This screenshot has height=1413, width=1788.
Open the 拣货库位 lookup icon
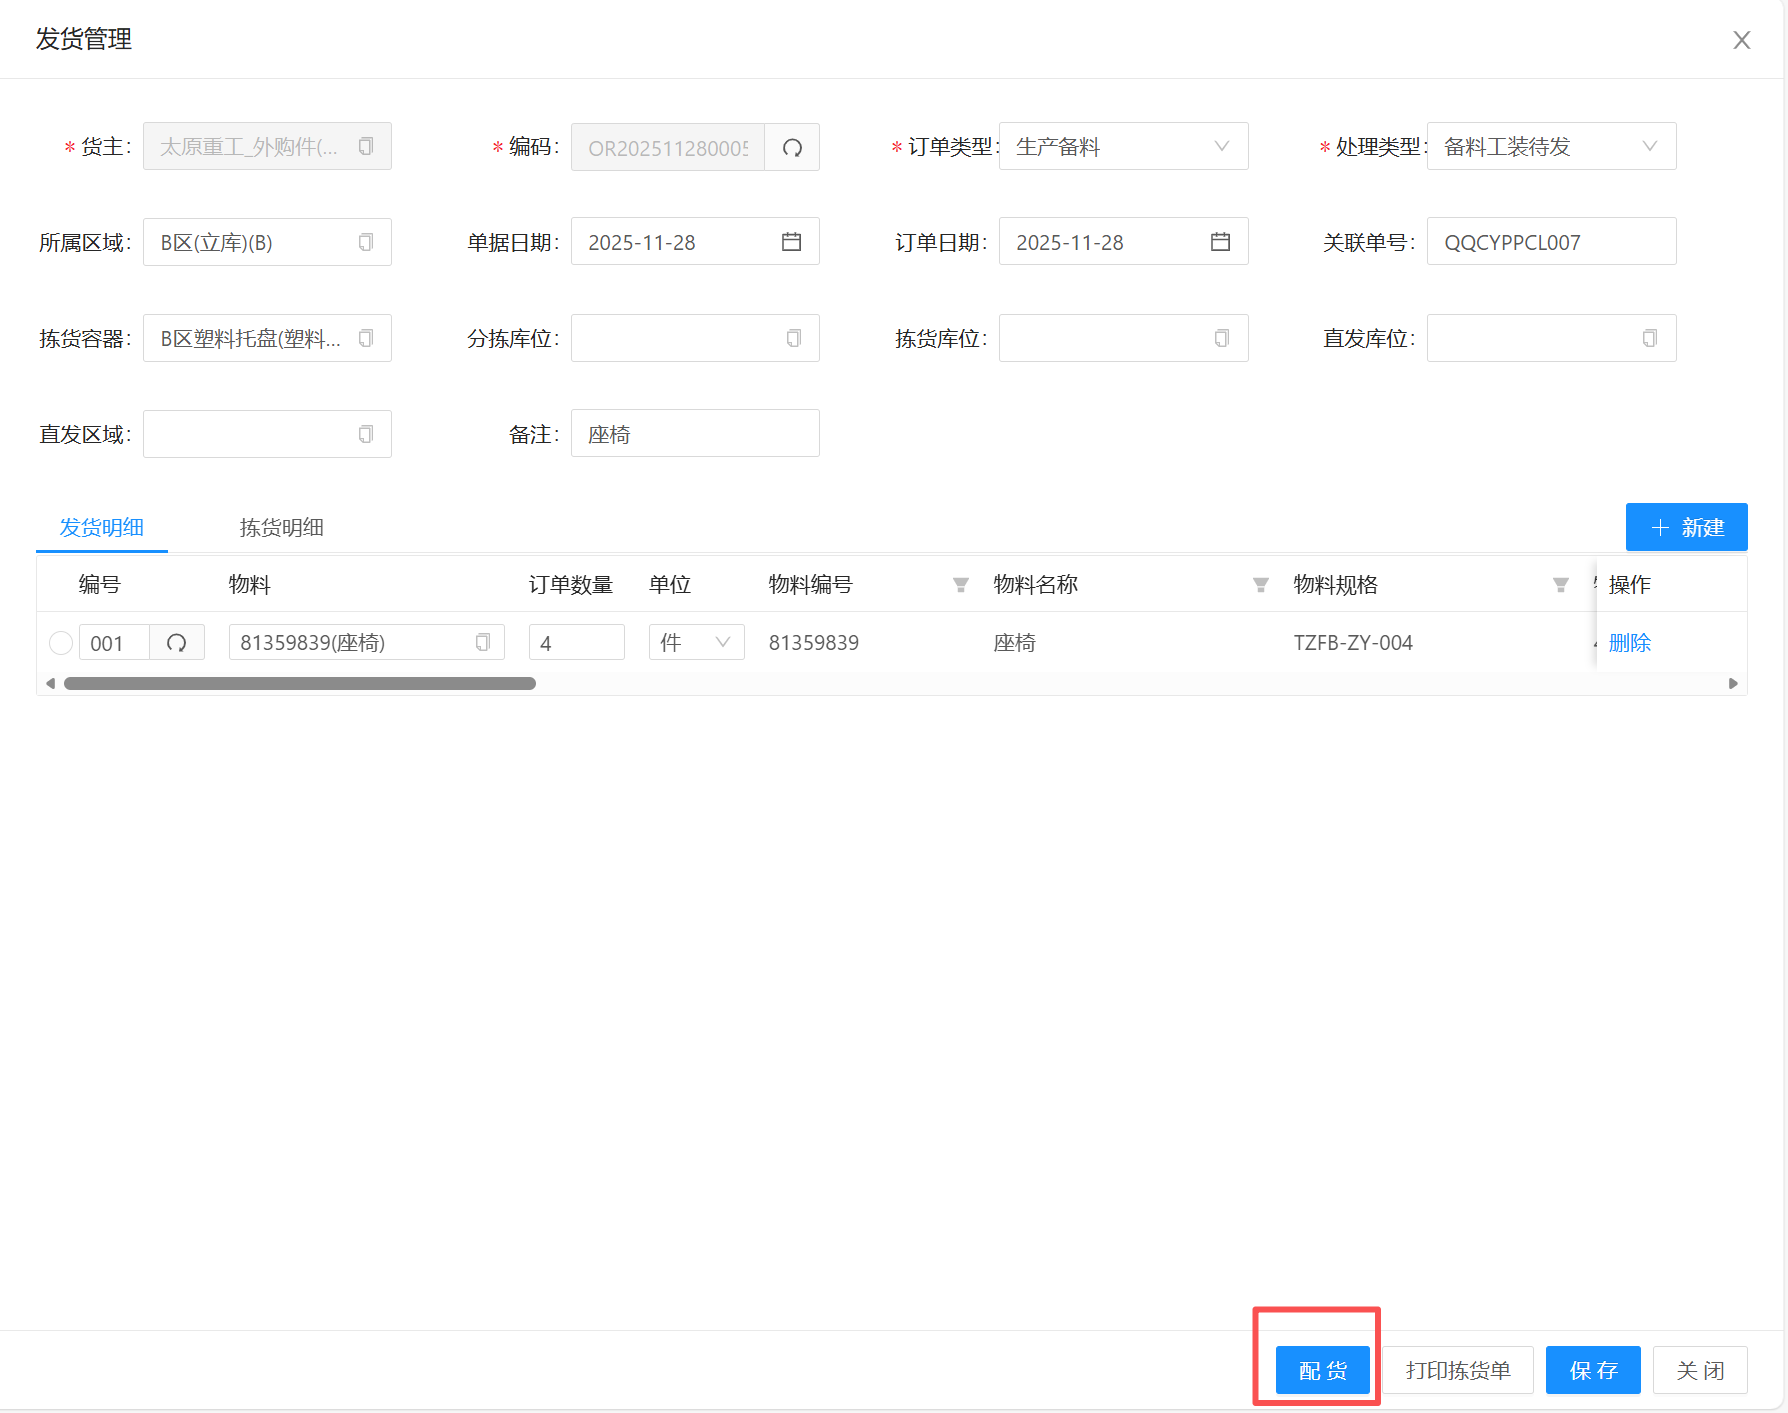(1222, 339)
